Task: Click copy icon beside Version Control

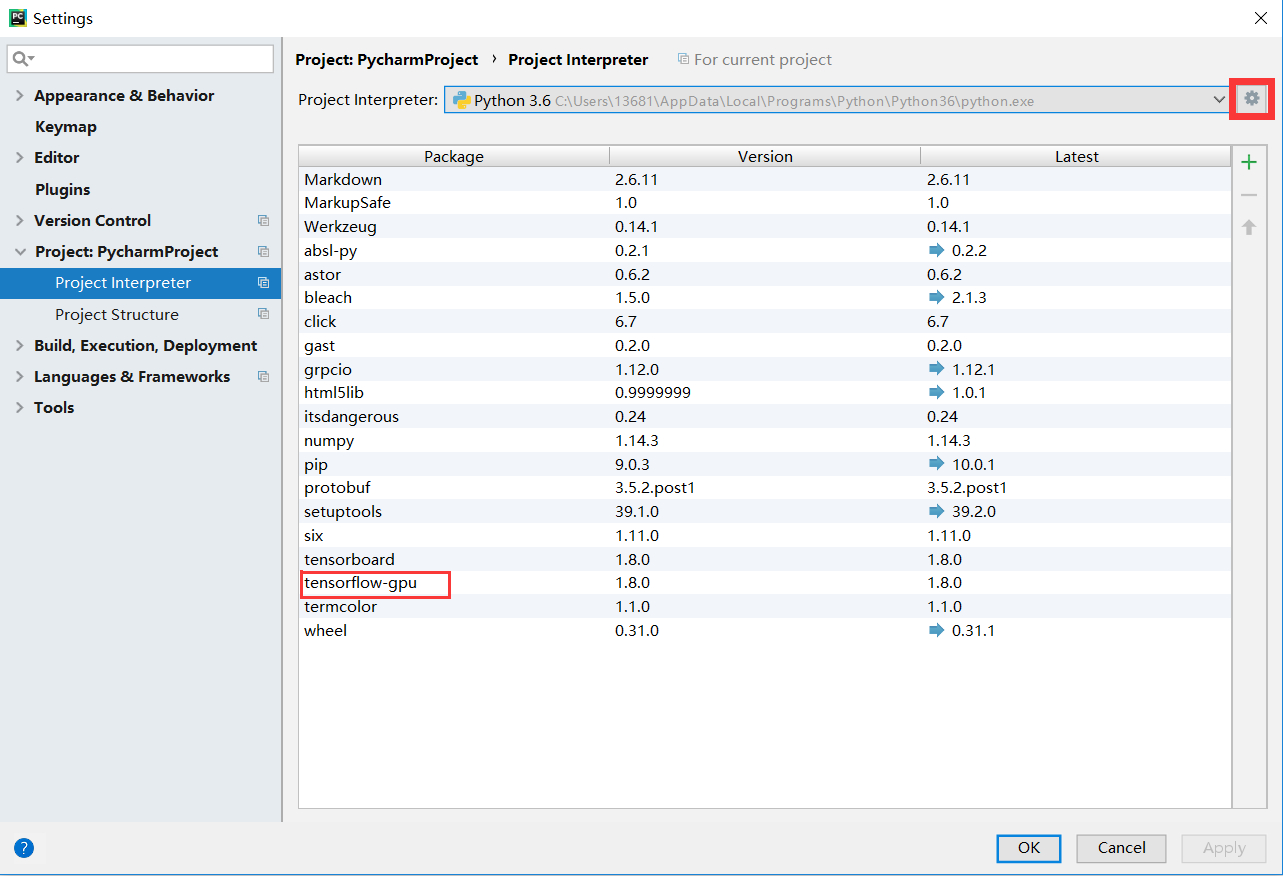Action: pyautogui.click(x=263, y=220)
